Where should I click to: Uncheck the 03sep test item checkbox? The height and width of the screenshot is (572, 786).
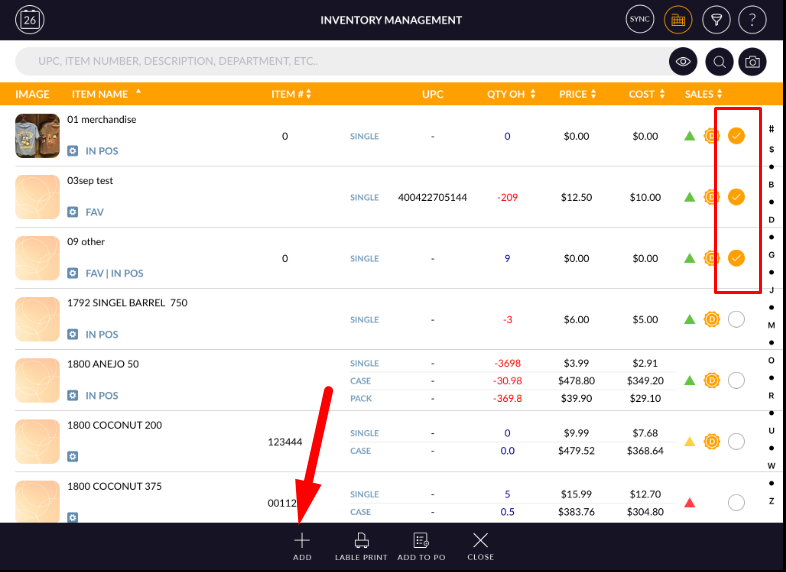736,197
